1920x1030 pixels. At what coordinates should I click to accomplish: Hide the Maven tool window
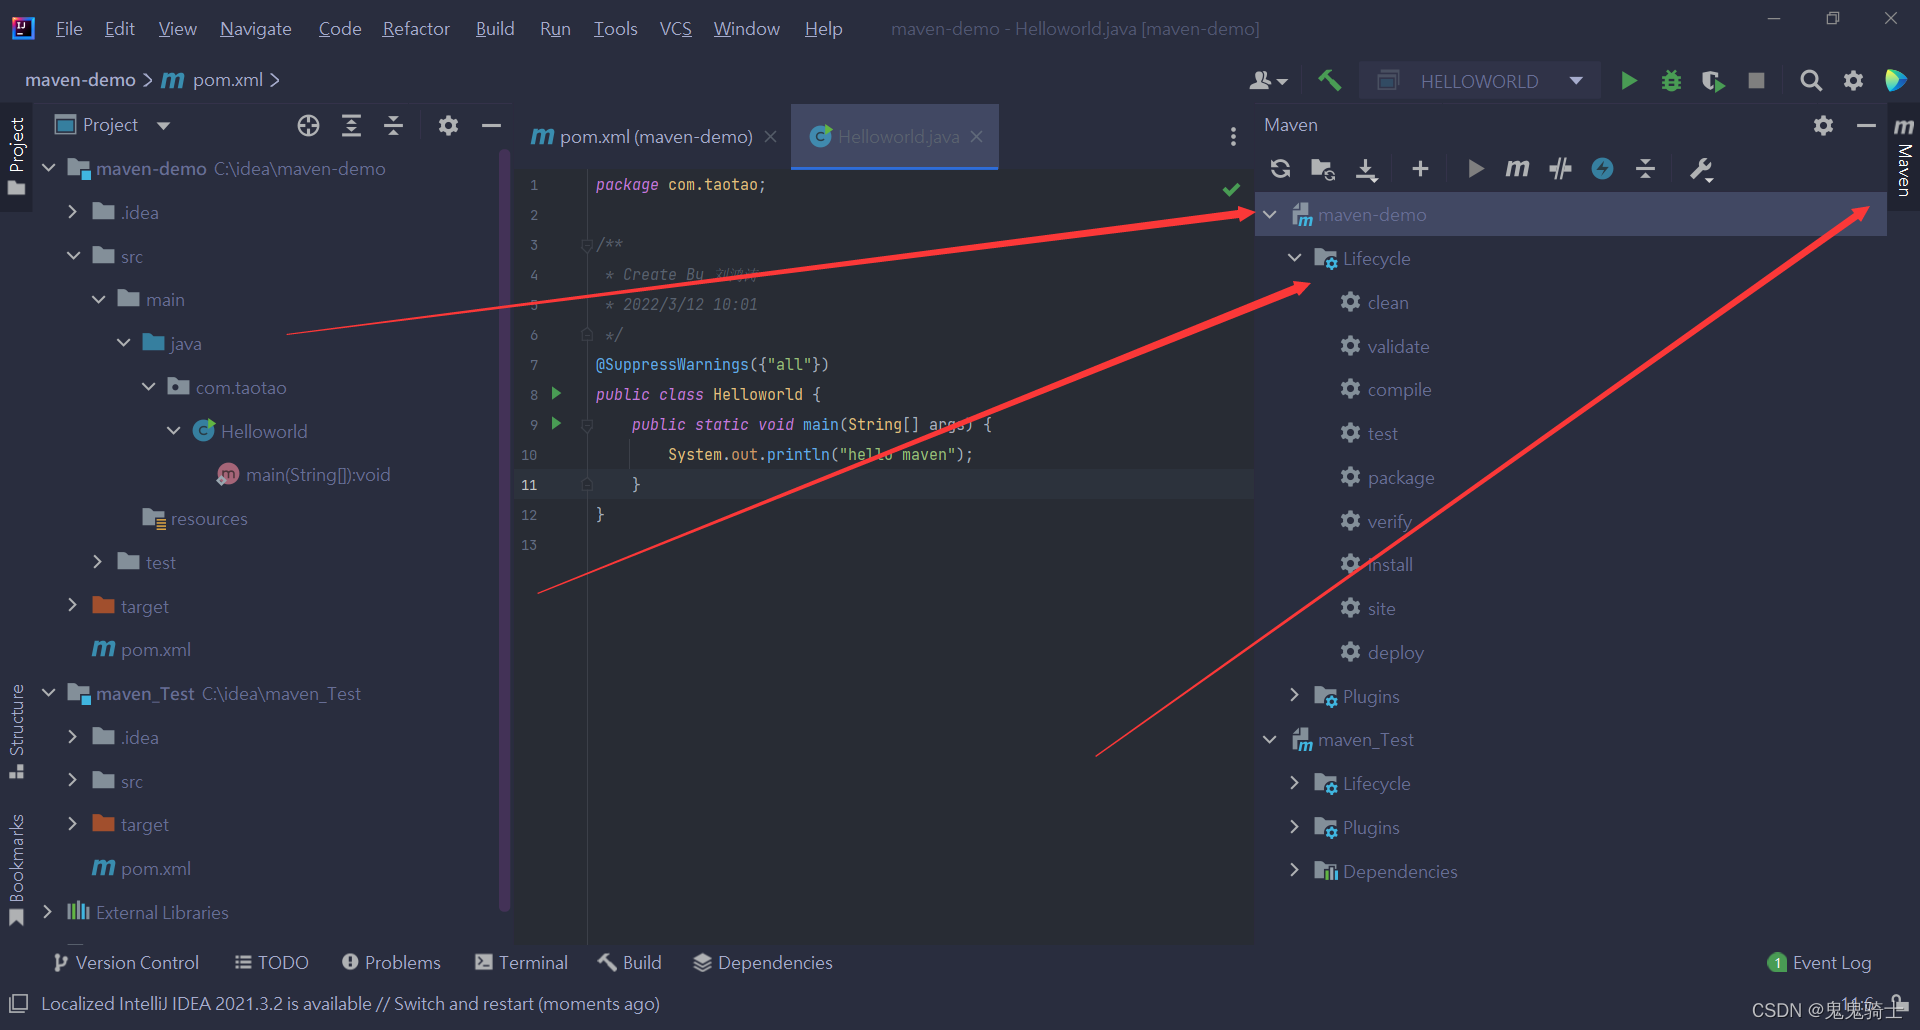pos(1865,125)
